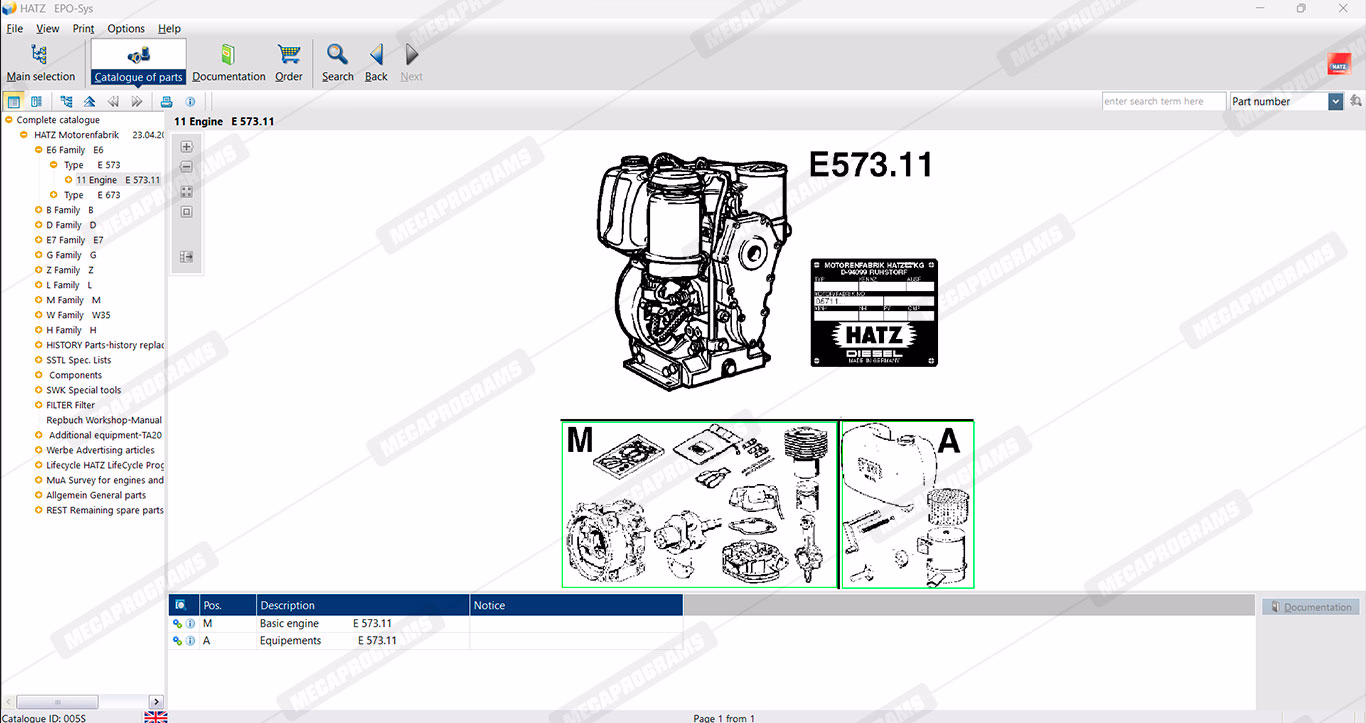Image resolution: width=1366 pixels, height=723 pixels.
Task: Click the print icon in small toolbar
Action: pos(167,102)
